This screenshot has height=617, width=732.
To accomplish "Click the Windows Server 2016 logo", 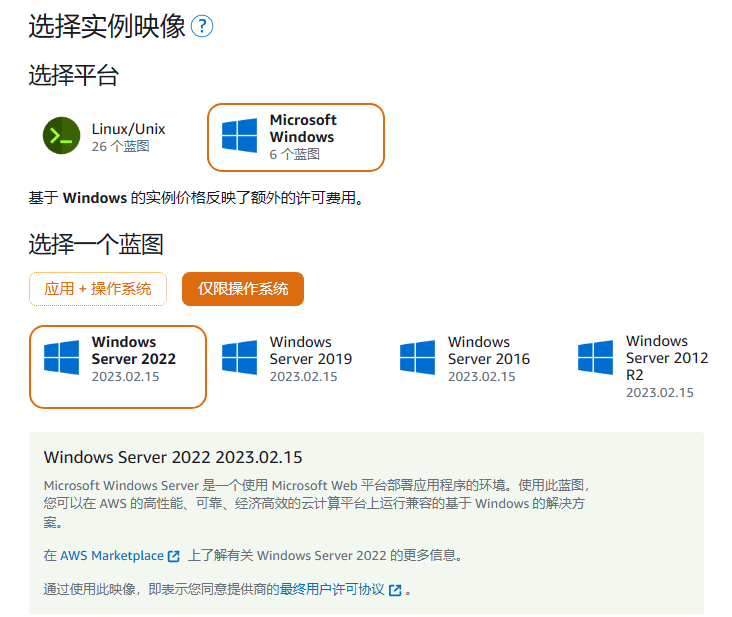I will [417, 358].
